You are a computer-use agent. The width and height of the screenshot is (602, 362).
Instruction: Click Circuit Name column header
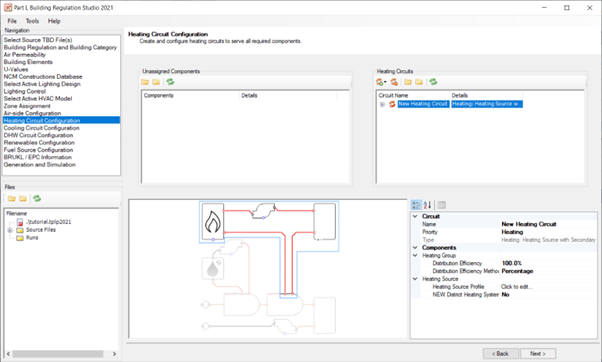[x=413, y=96]
